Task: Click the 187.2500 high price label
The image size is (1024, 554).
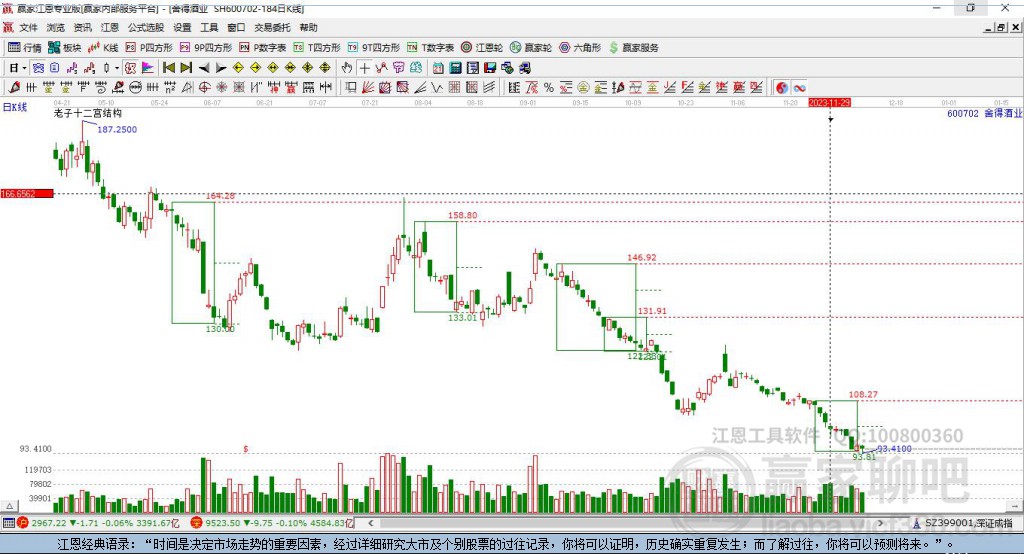Action: pos(117,129)
